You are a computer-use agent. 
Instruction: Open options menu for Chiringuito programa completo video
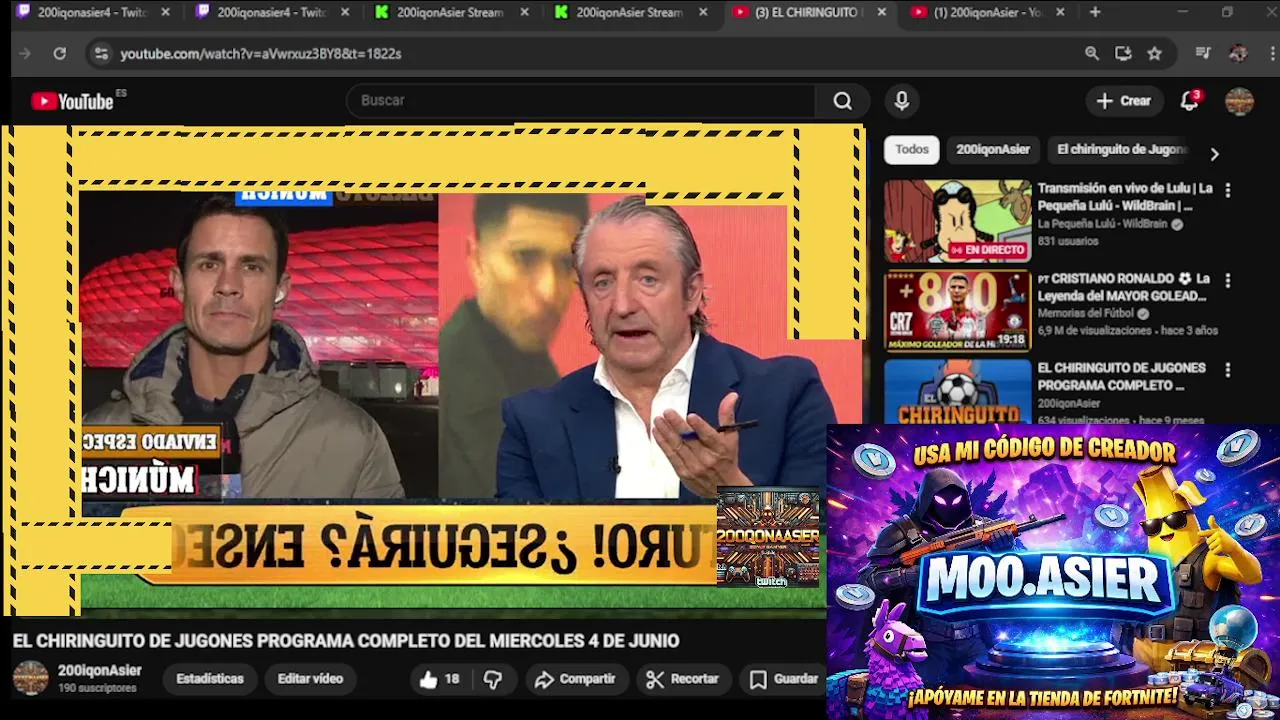(1228, 370)
